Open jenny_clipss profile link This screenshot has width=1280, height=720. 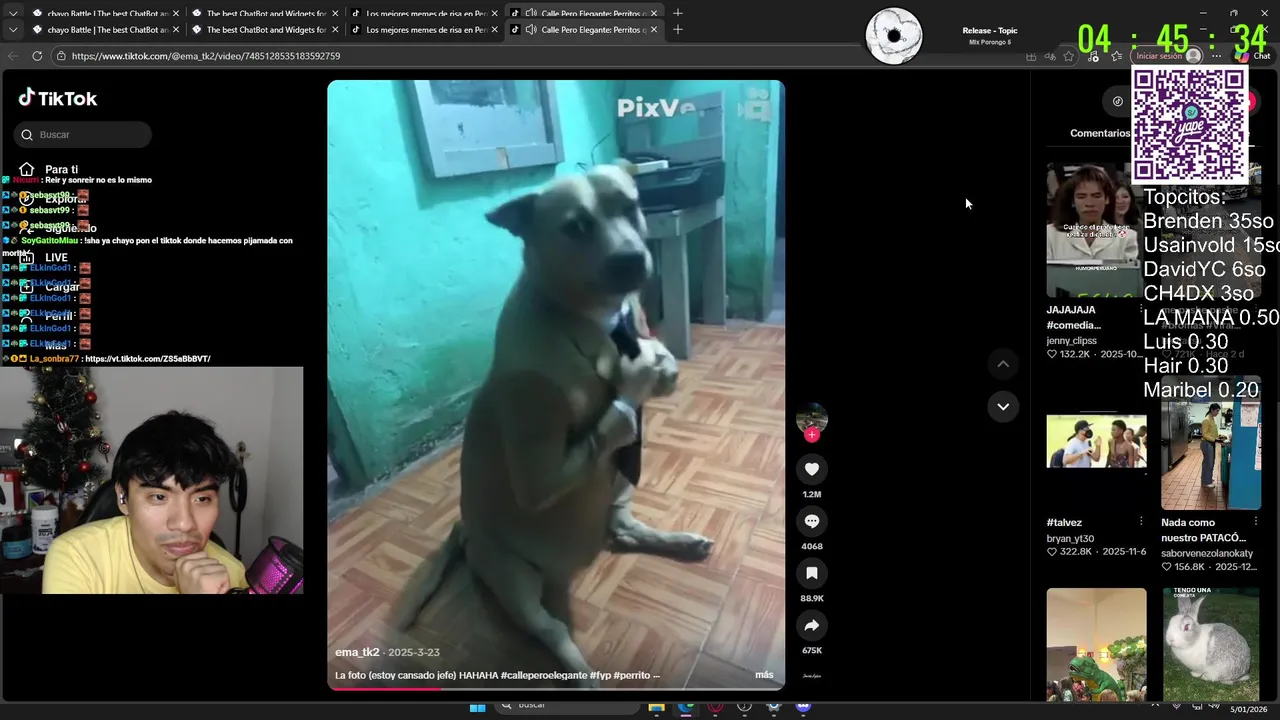(x=1071, y=341)
